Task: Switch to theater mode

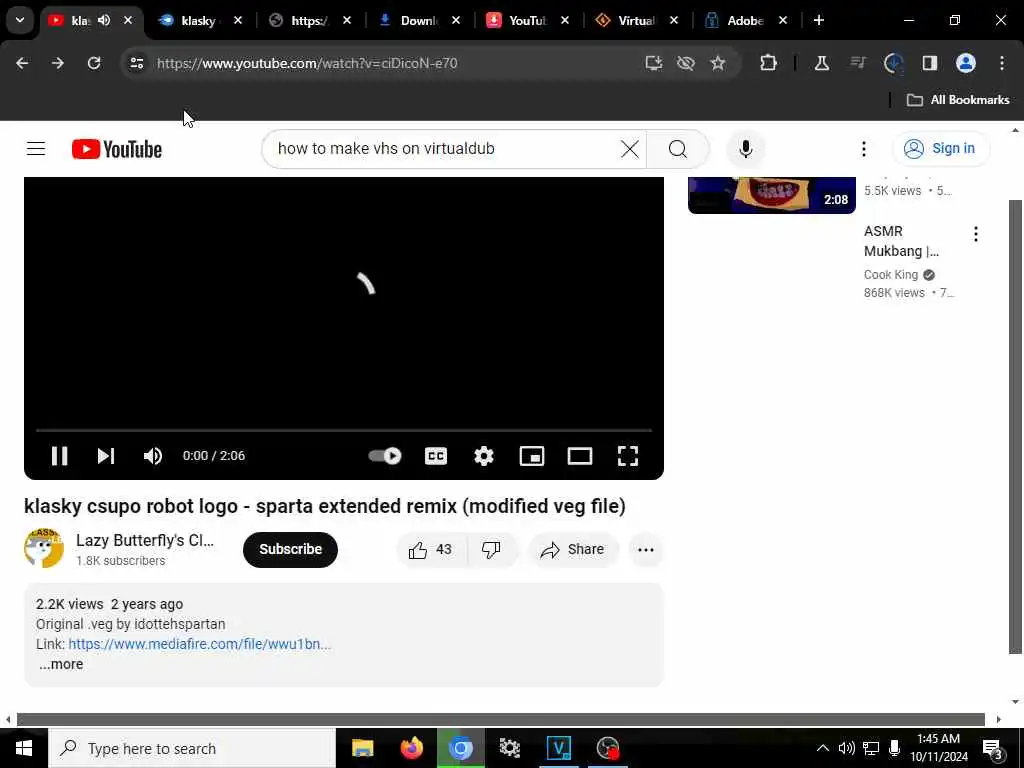Action: (x=579, y=456)
